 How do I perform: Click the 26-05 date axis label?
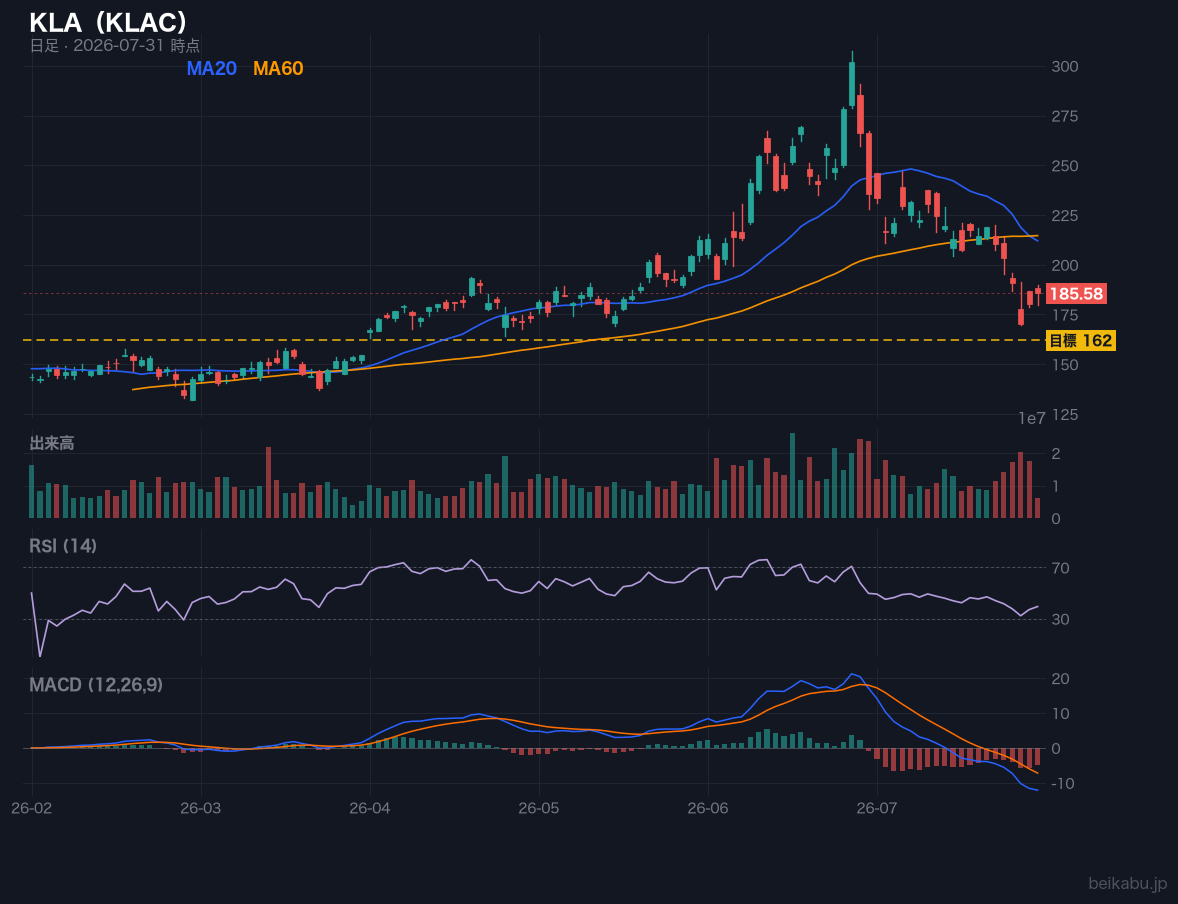[539, 809]
